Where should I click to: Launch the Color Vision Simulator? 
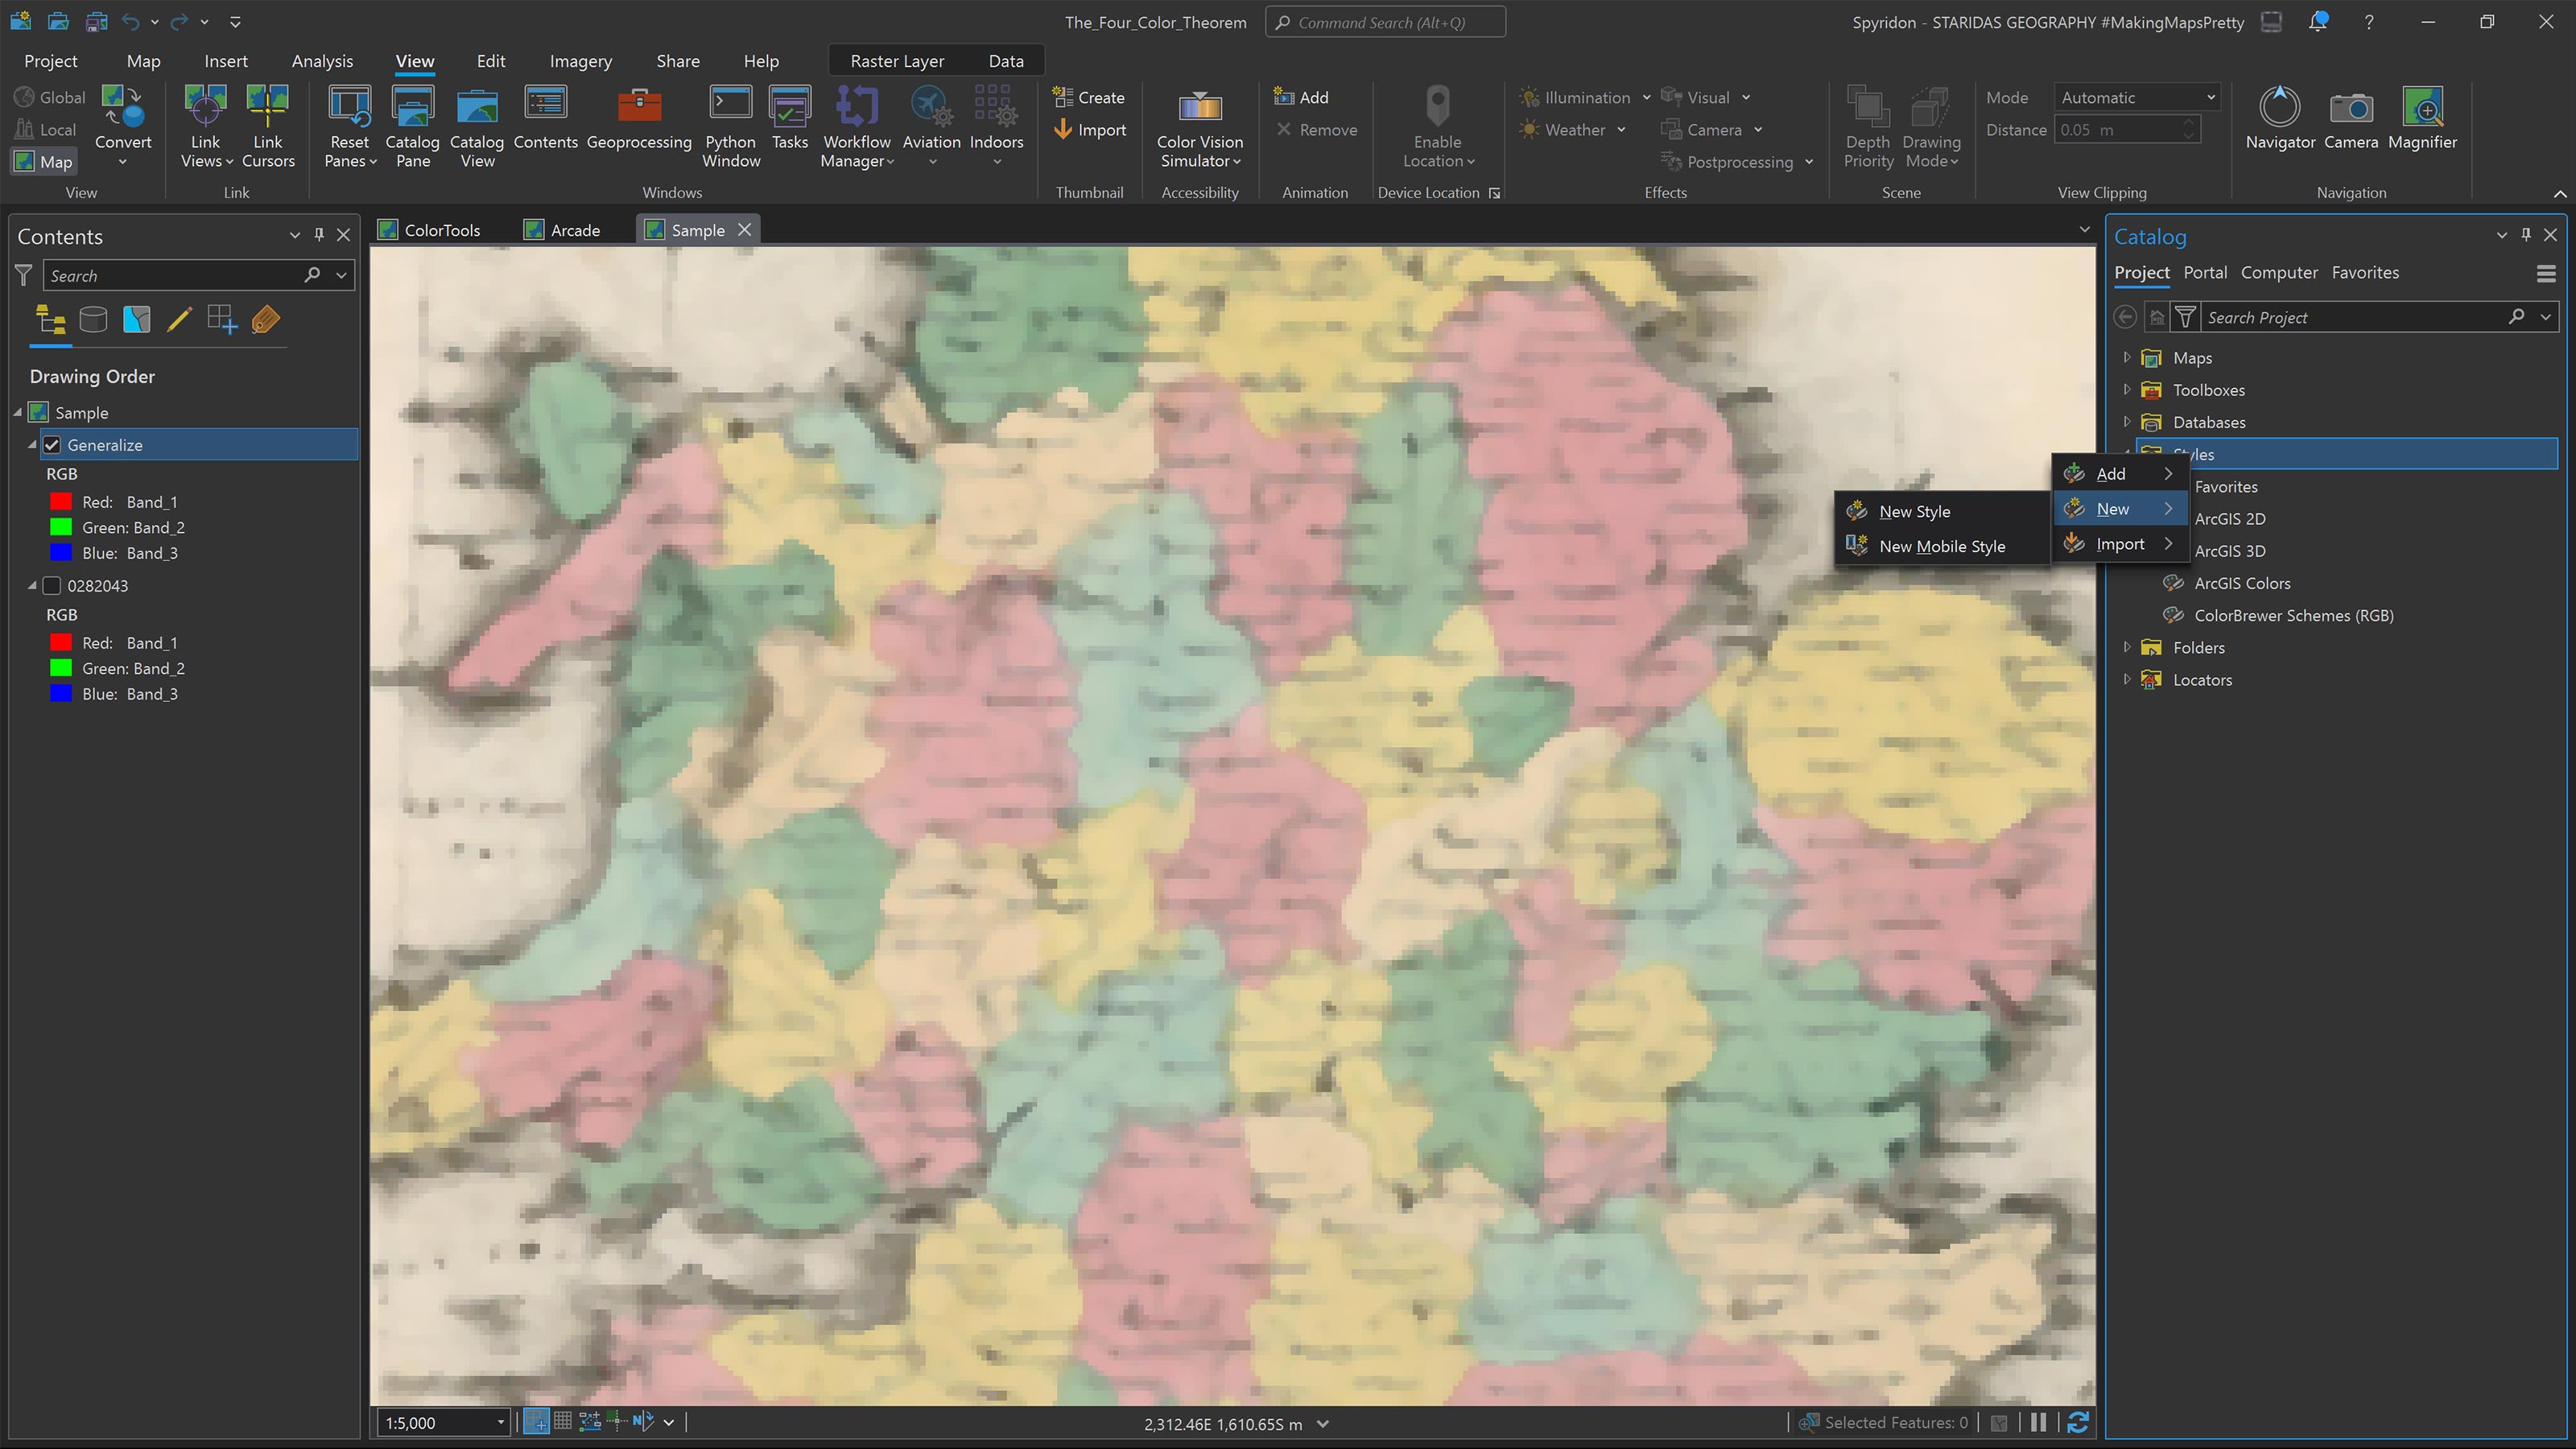pyautogui.click(x=1199, y=125)
